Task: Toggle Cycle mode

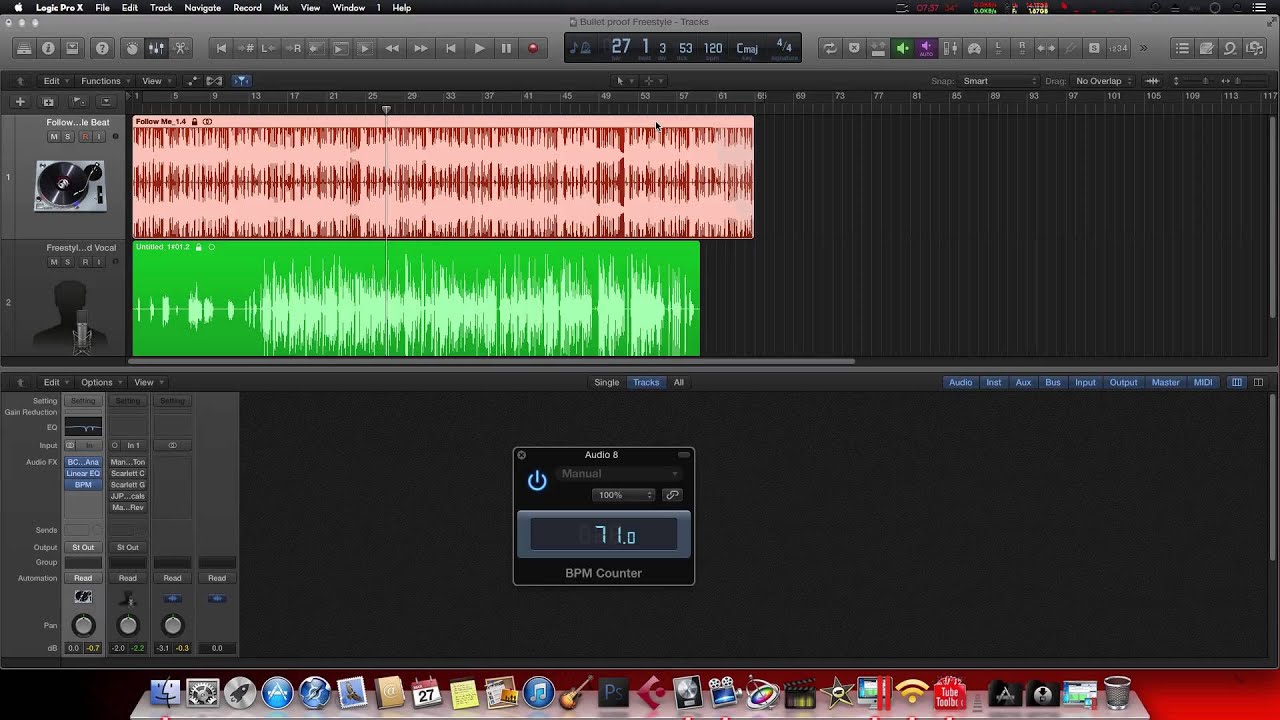Action: click(829, 48)
